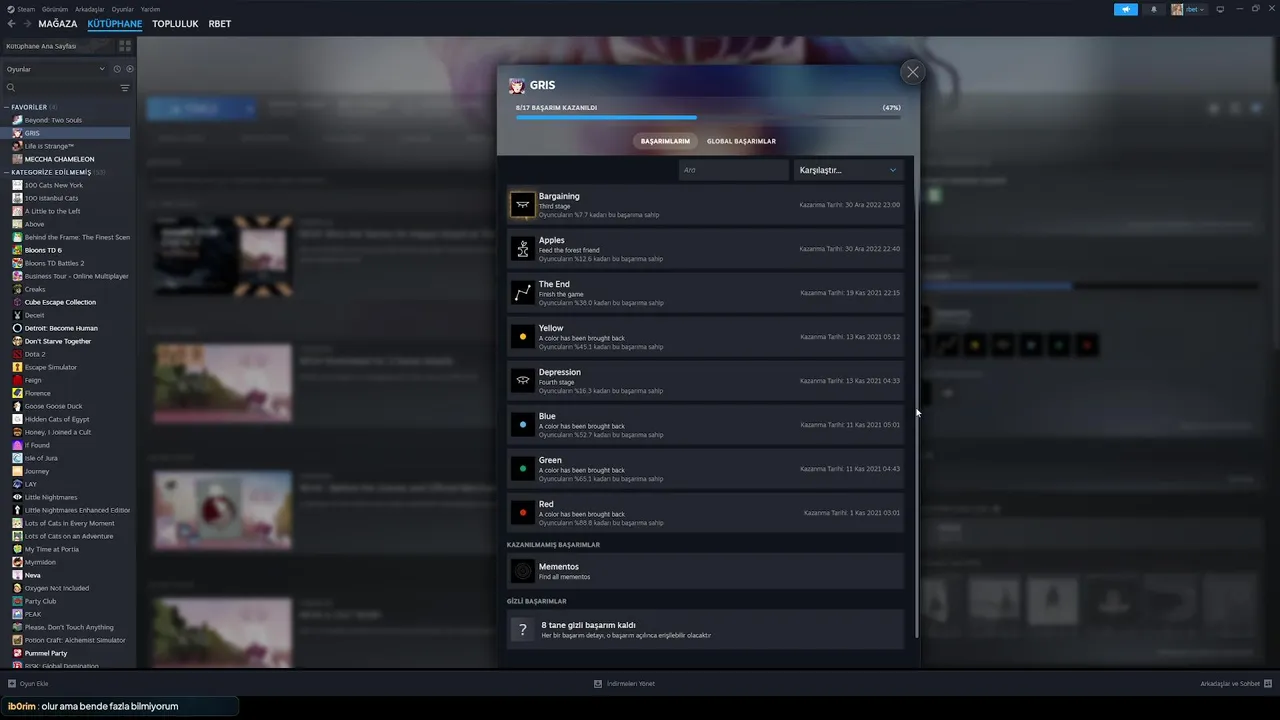Open the MAĞAZA store tab
Image resolution: width=1280 pixels, height=720 pixels.
point(58,24)
